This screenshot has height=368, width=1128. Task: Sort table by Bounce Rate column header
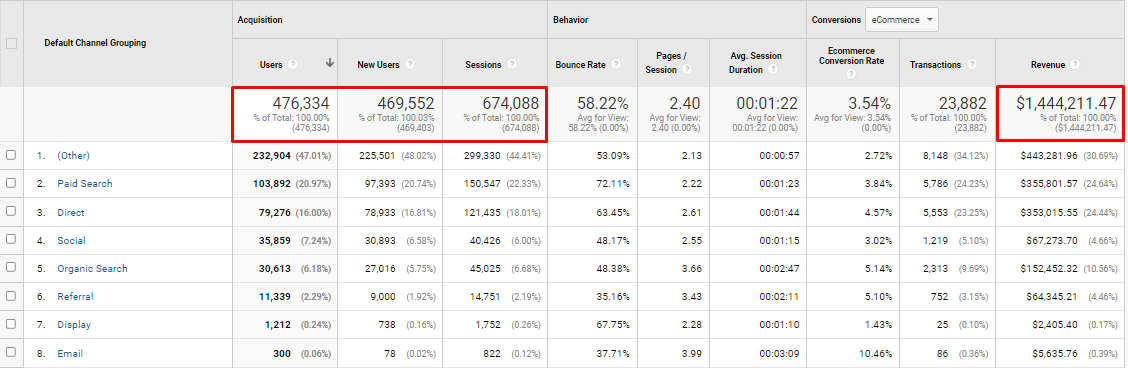(581, 64)
